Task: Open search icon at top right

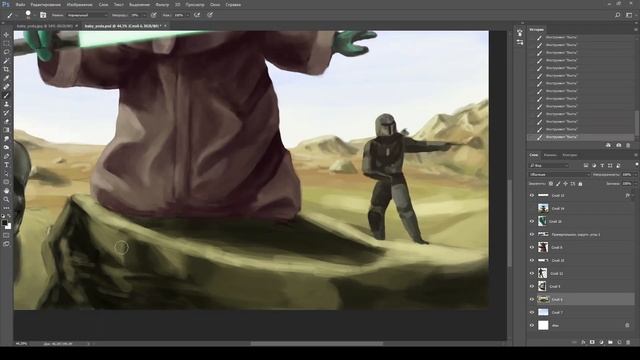Action: 618,15
